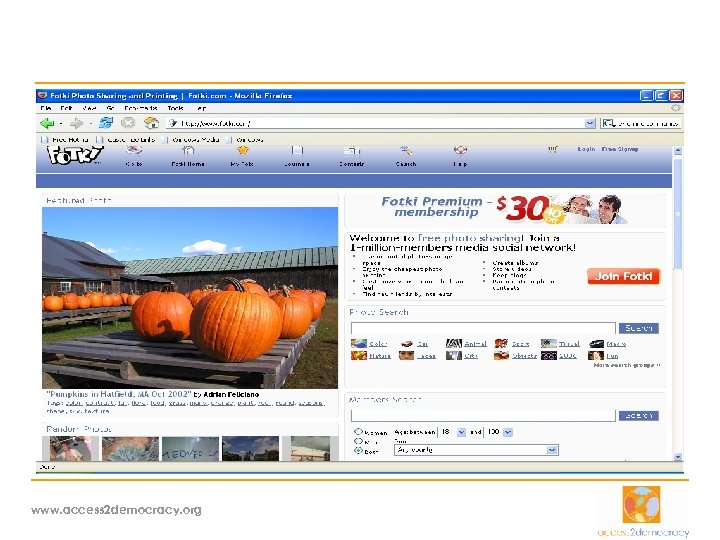Reload the page with the Refresh icon
This screenshot has height=540, width=720.
coord(106,123)
